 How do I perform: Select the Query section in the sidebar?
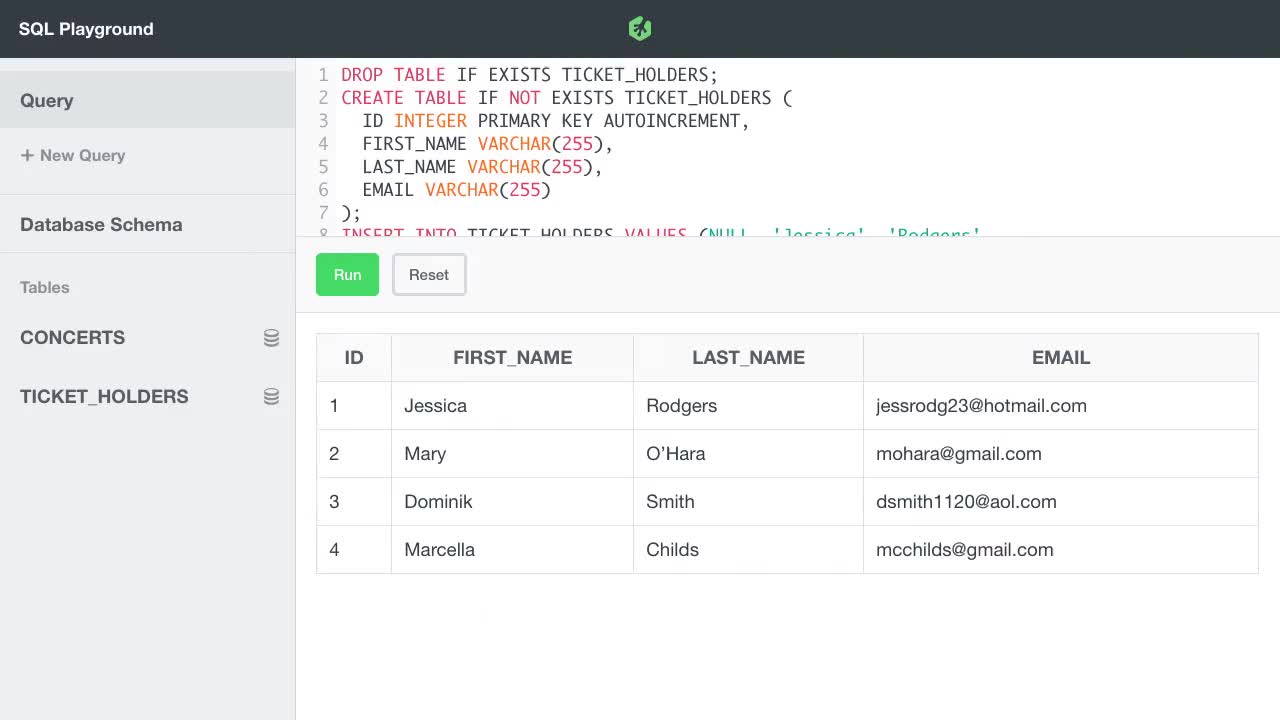click(x=47, y=100)
